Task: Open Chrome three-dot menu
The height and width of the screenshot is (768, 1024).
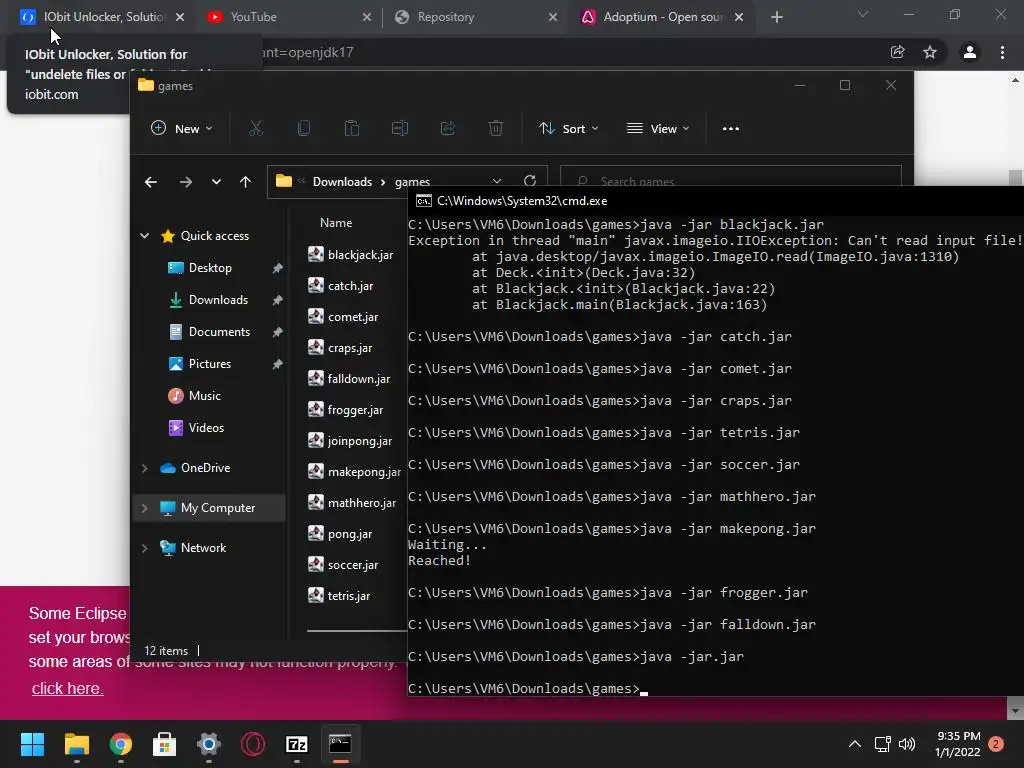Action: 1002,52
